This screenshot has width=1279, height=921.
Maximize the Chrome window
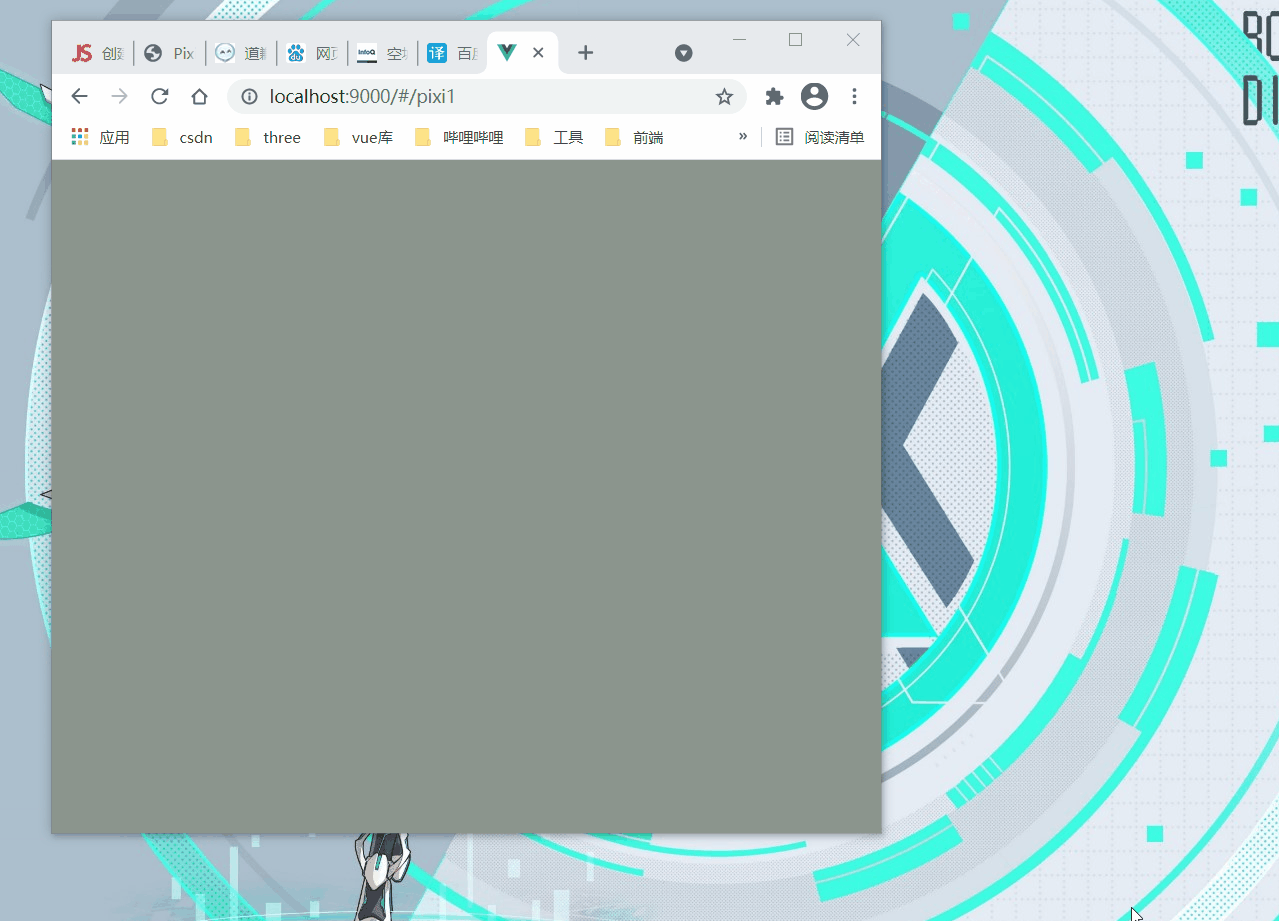coord(796,40)
